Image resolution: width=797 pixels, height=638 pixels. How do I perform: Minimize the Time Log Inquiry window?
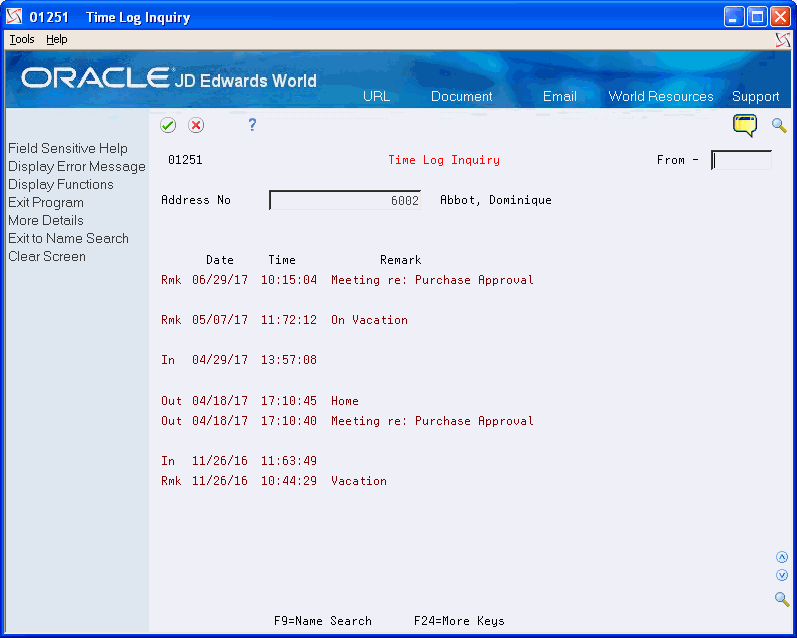point(734,17)
